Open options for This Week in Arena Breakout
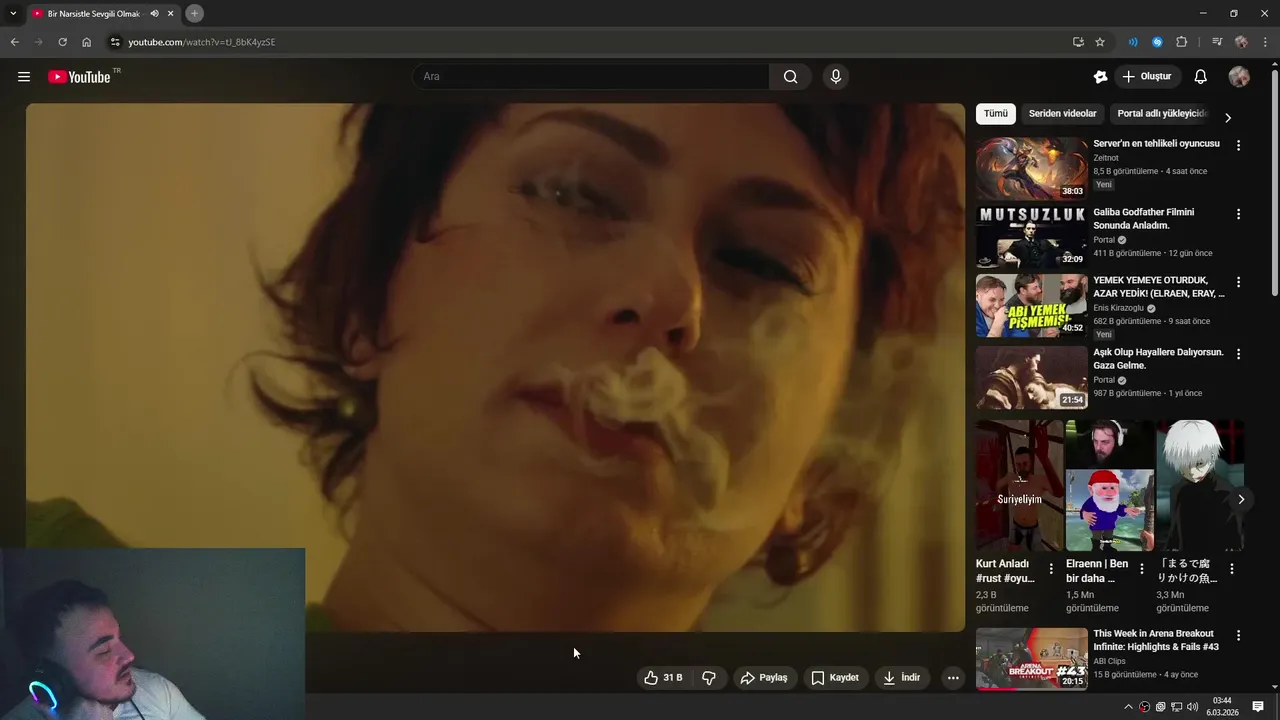This screenshot has width=1280, height=720. coord(1238,636)
